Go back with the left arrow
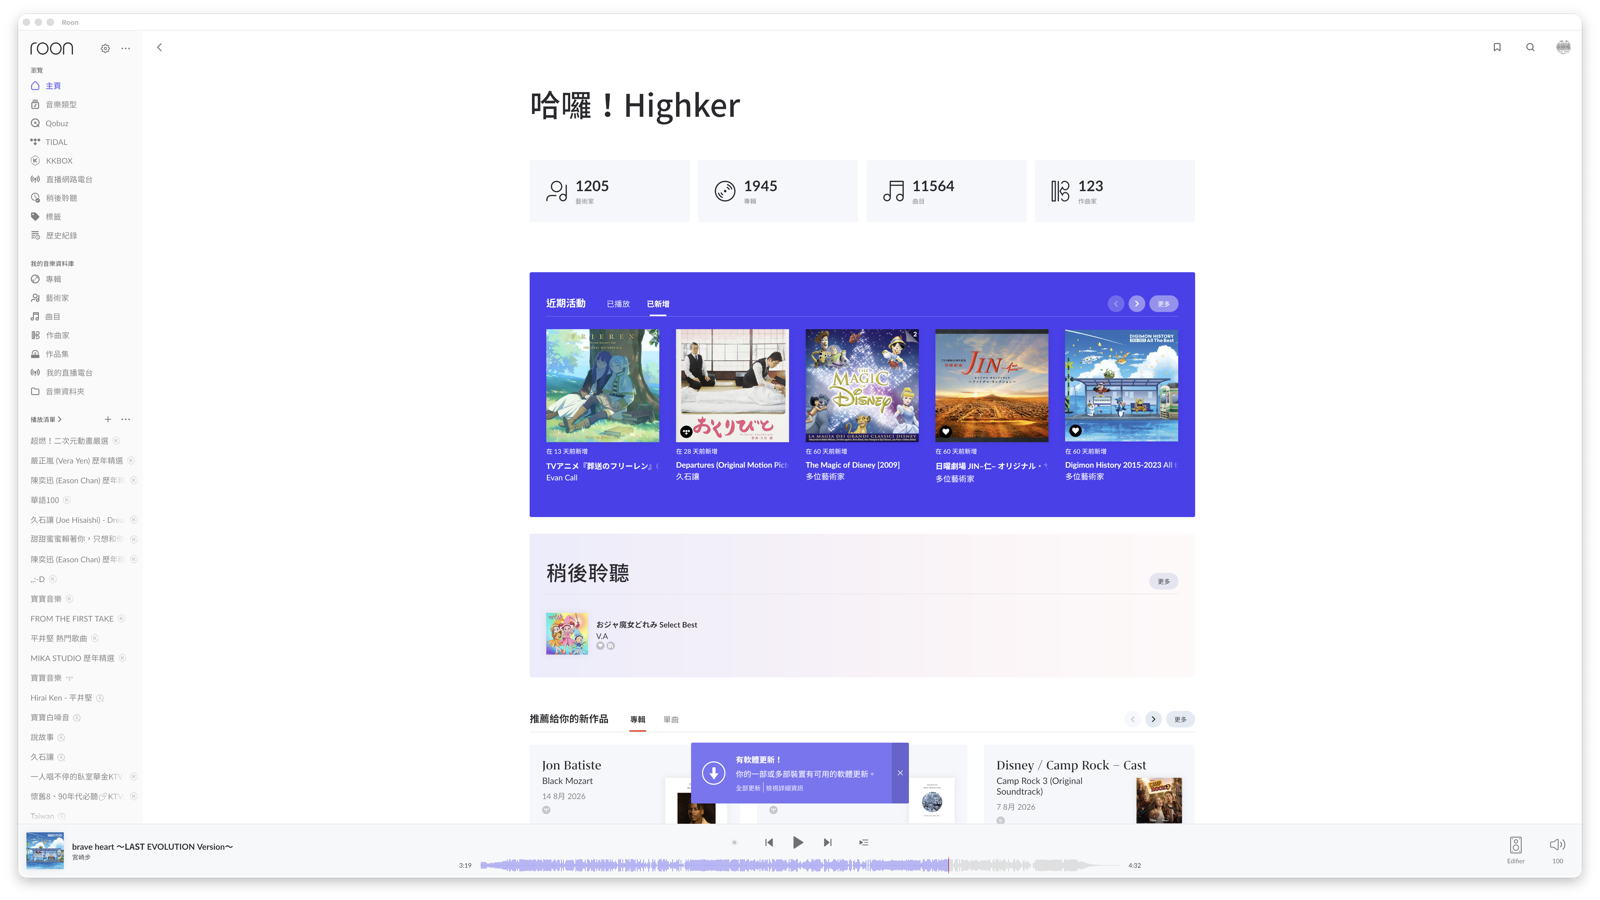 [x=159, y=48]
